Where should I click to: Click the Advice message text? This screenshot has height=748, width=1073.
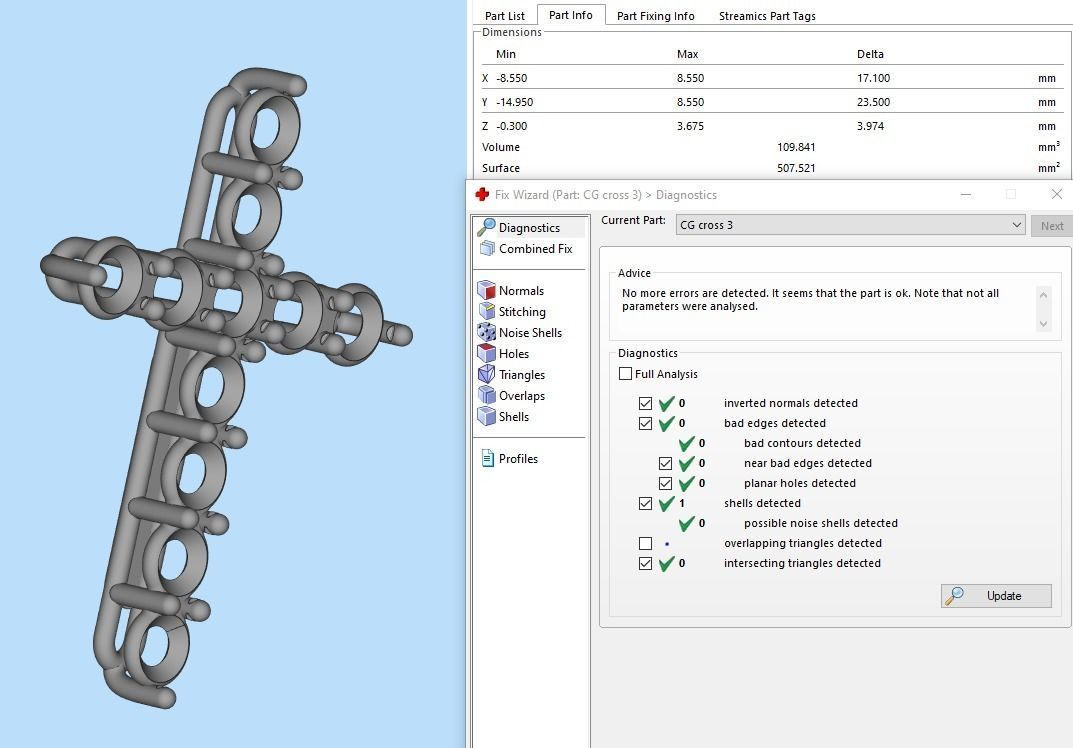(810, 300)
